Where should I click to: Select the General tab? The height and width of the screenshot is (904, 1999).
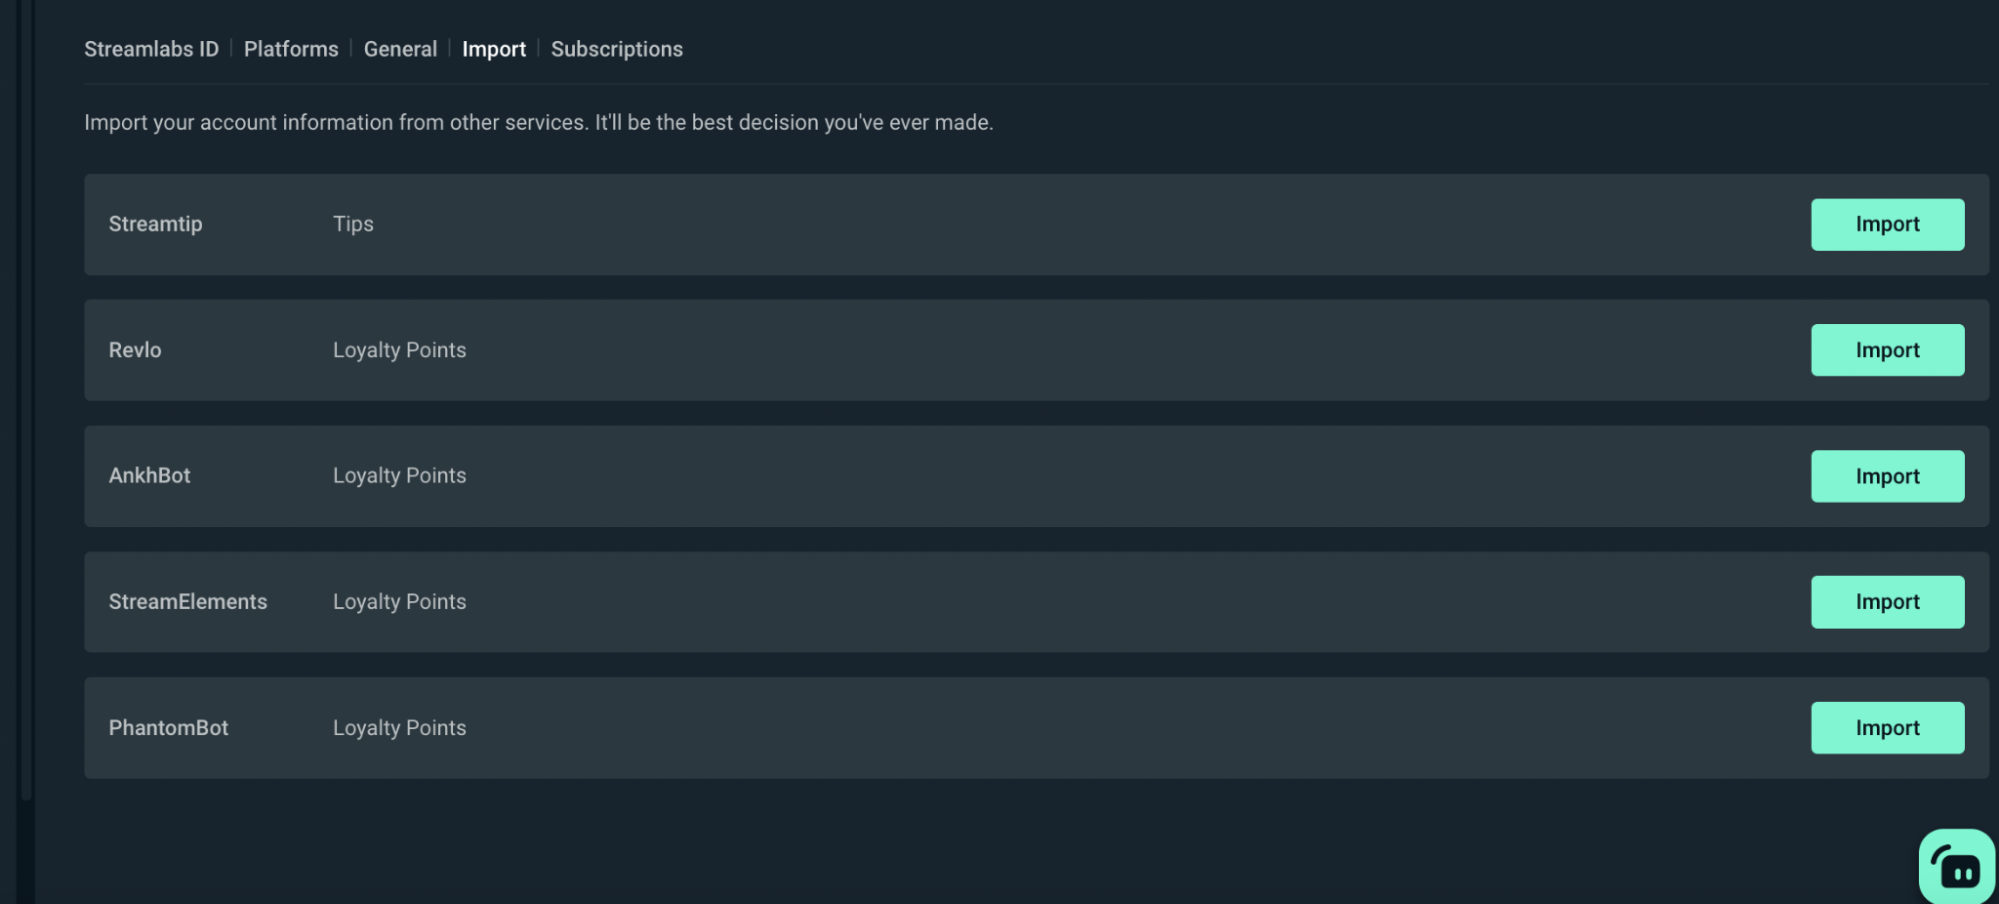pos(400,48)
